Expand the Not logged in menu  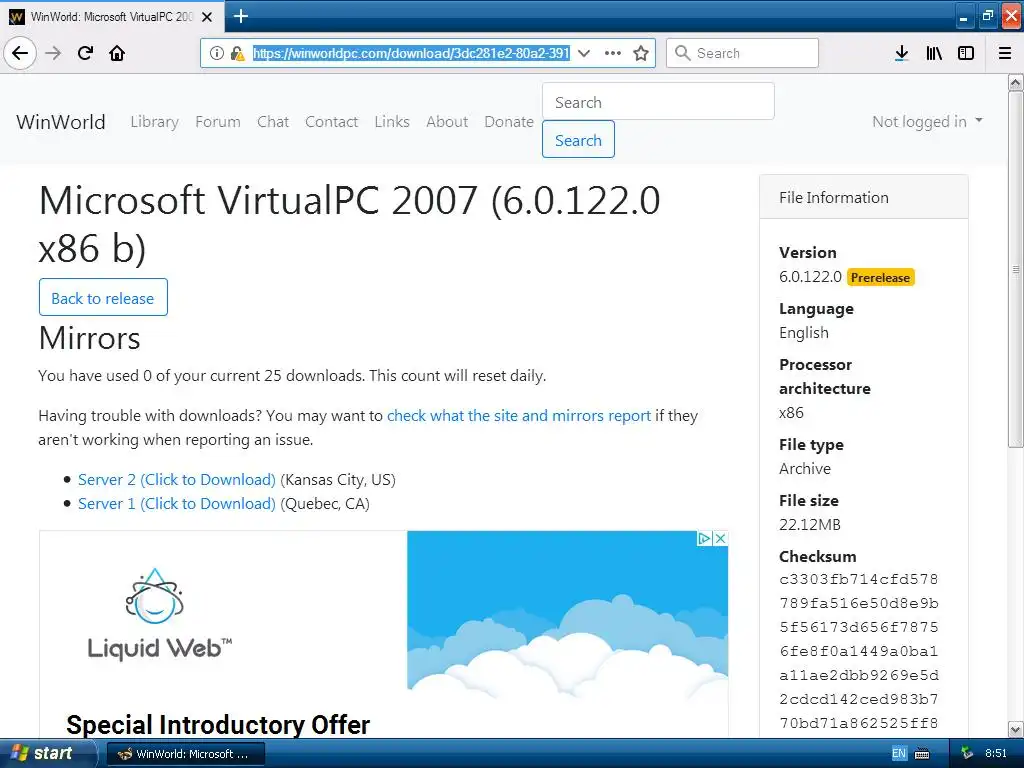[x=927, y=121]
